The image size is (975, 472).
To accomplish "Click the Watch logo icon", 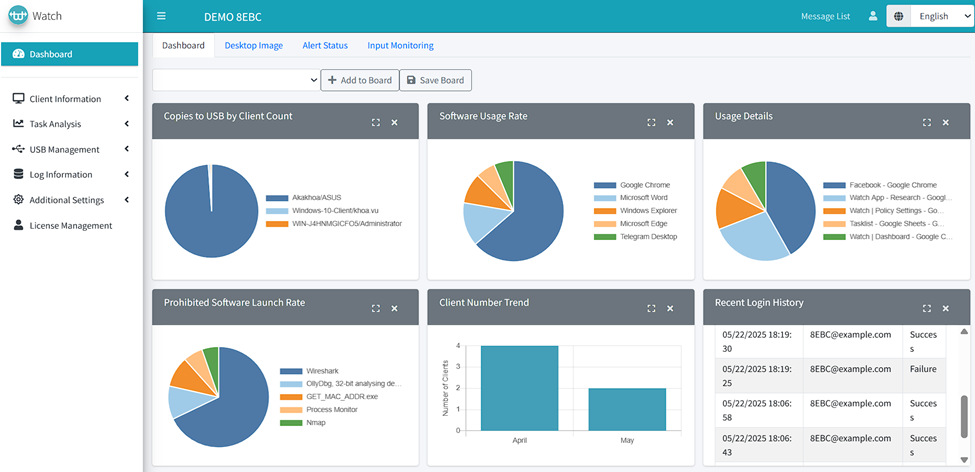I will [x=16, y=16].
